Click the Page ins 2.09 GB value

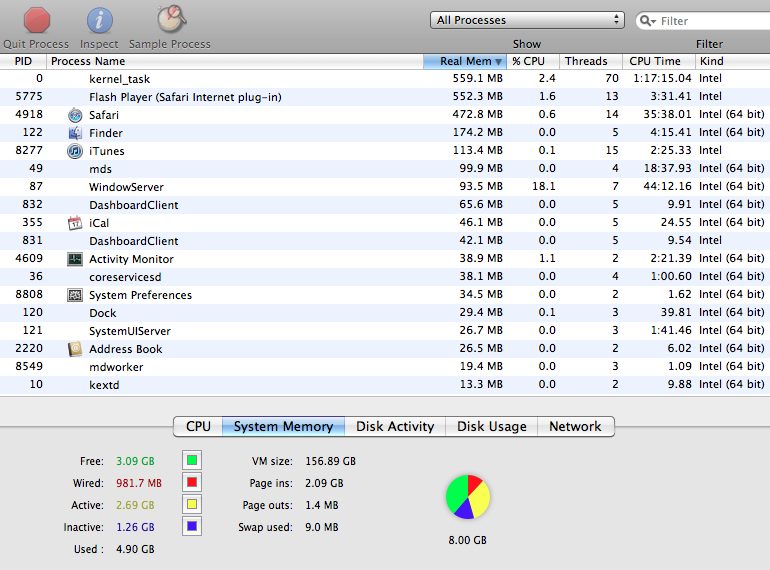click(324, 483)
